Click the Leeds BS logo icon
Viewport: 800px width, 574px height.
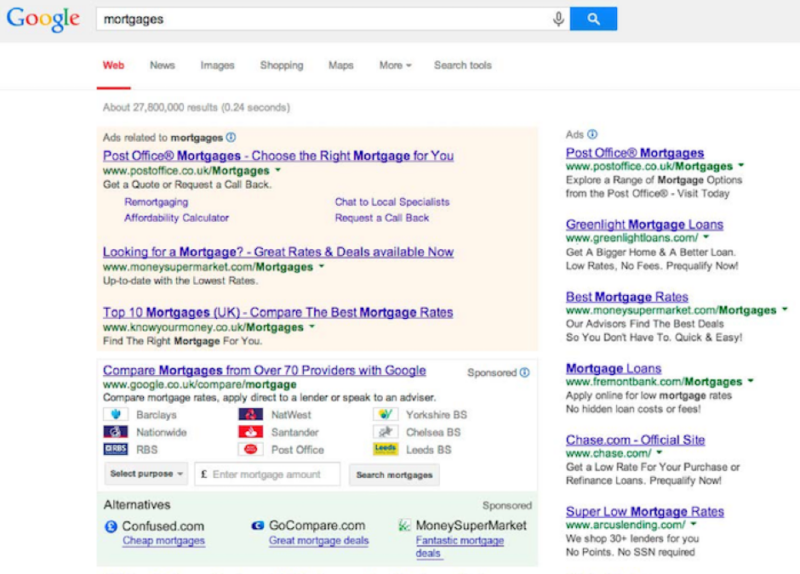click(385, 450)
